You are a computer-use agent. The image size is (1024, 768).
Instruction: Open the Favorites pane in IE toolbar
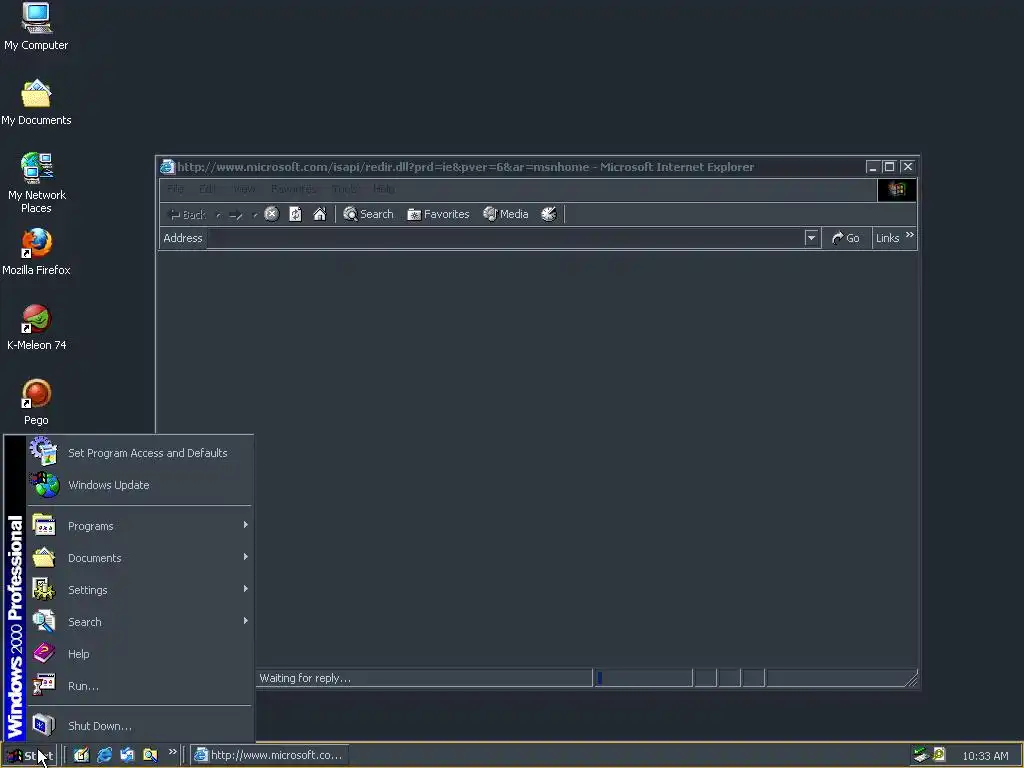[x=438, y=214]
